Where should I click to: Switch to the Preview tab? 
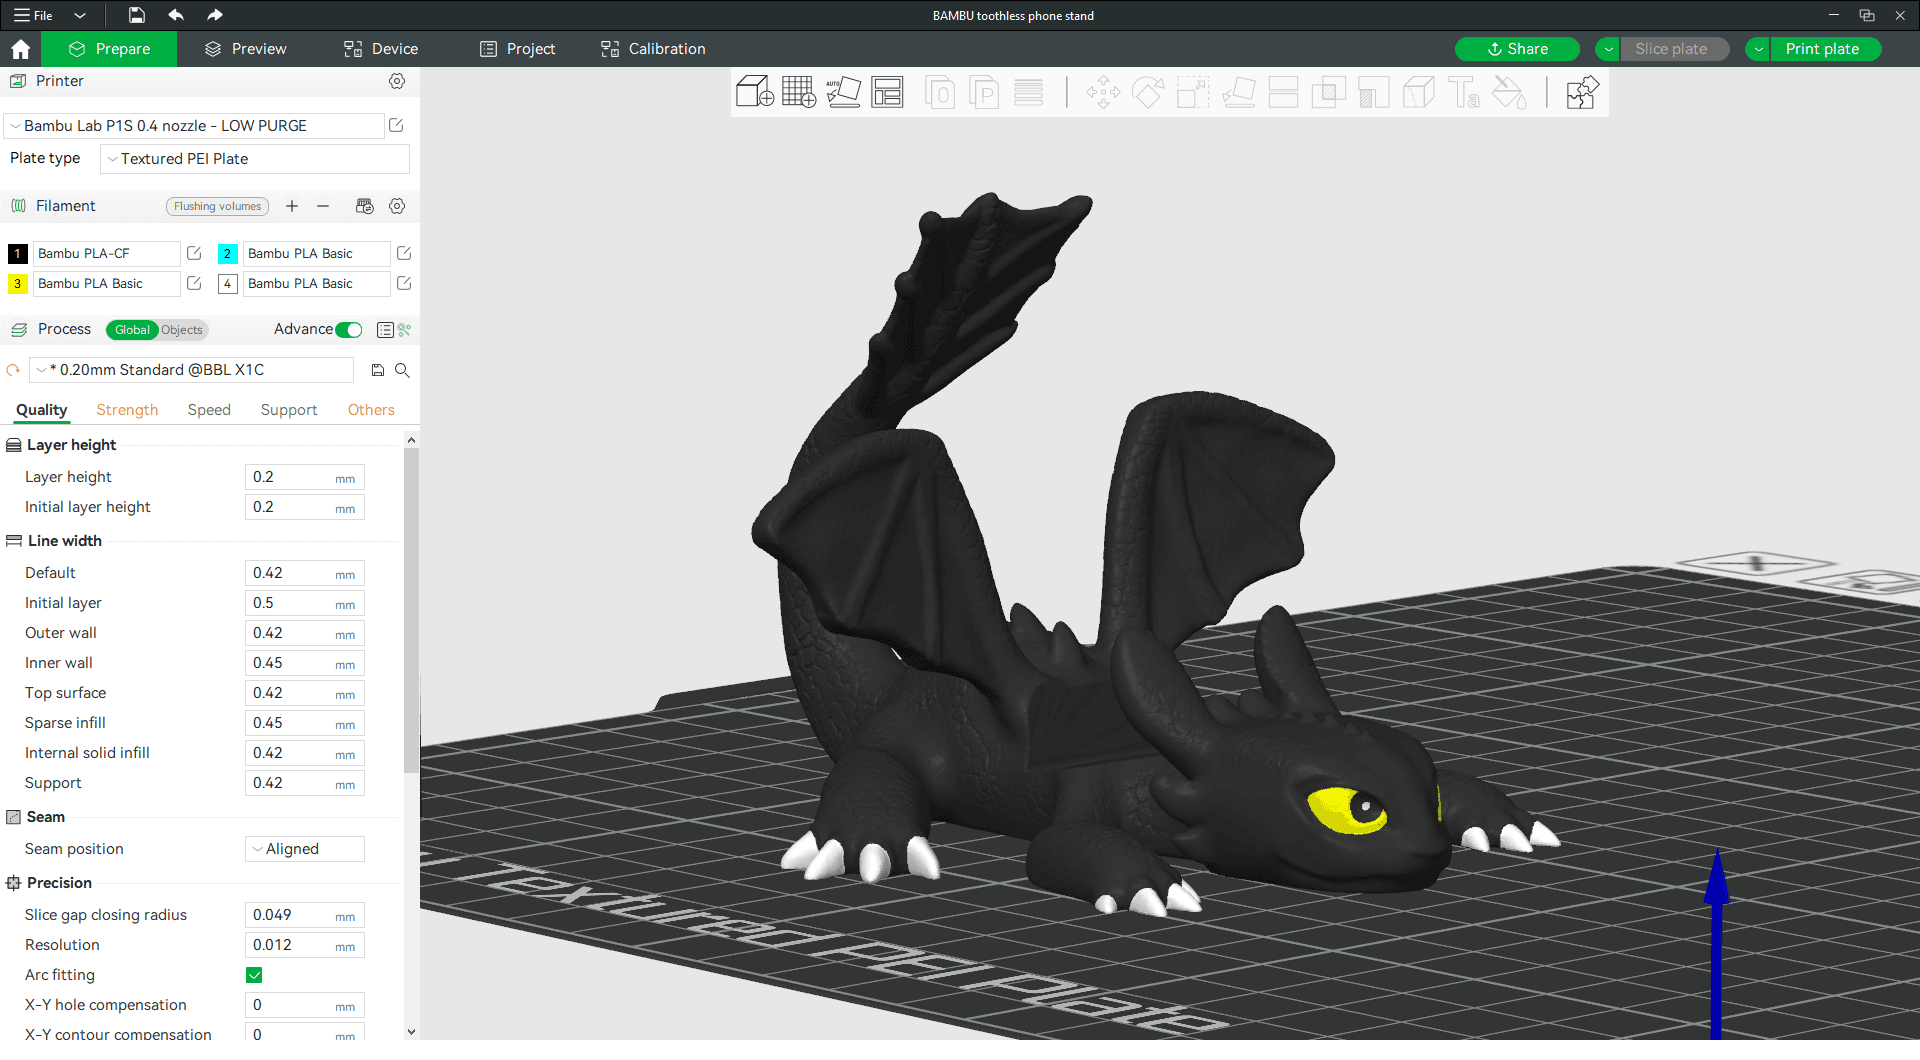coord(246,49)
